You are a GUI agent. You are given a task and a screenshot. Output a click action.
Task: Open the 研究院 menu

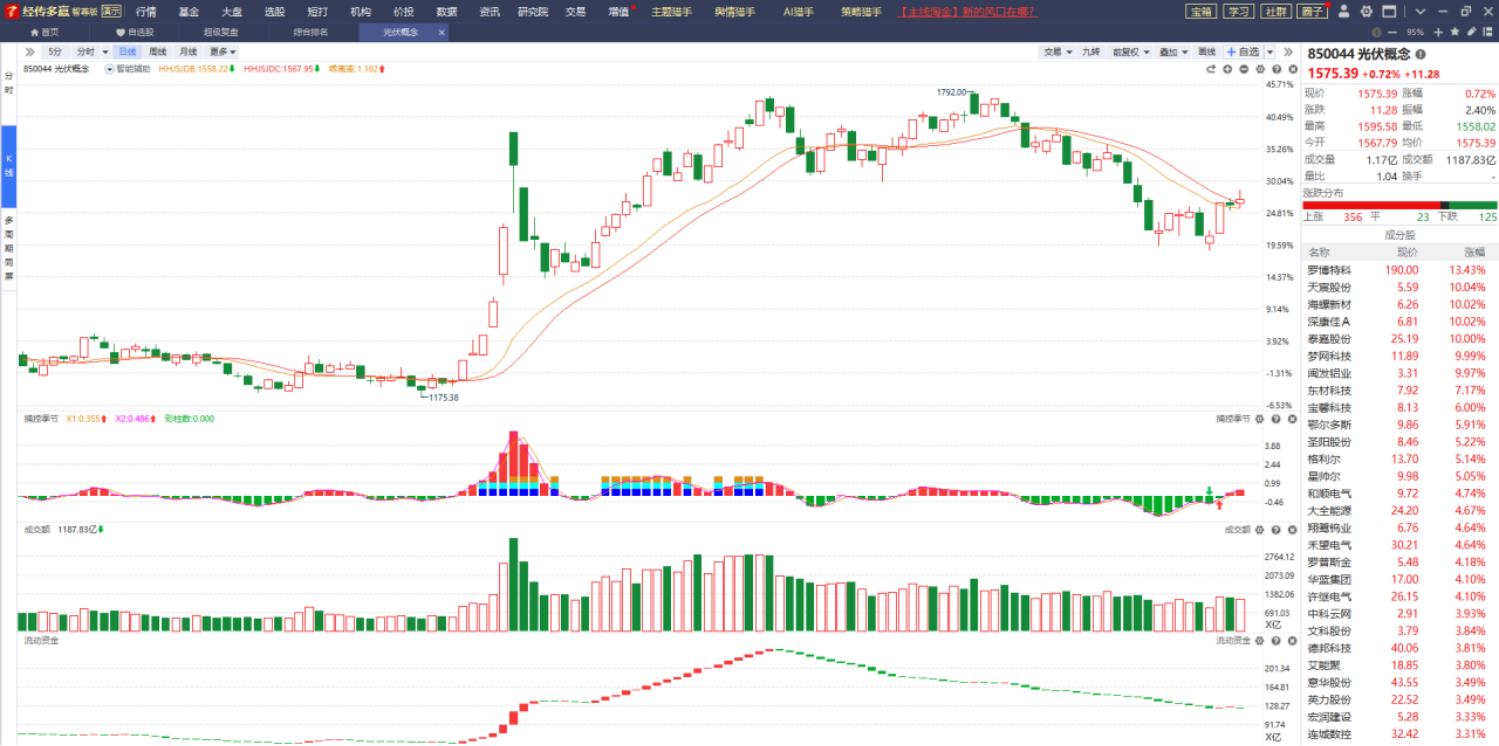[x=532, y=12]
